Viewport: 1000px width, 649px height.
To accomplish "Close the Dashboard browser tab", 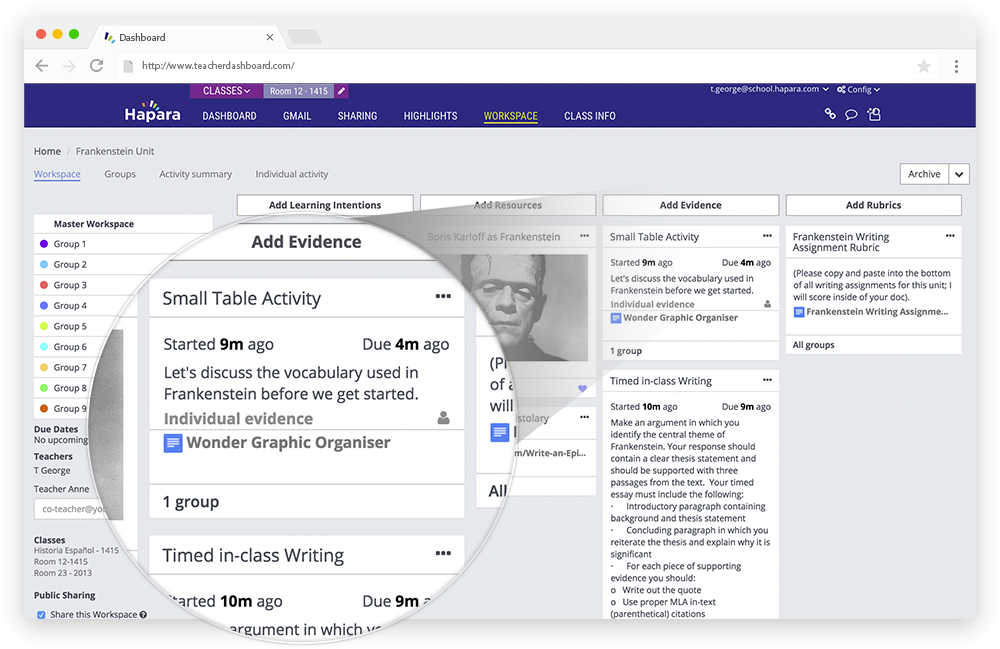I will [270, 37].
